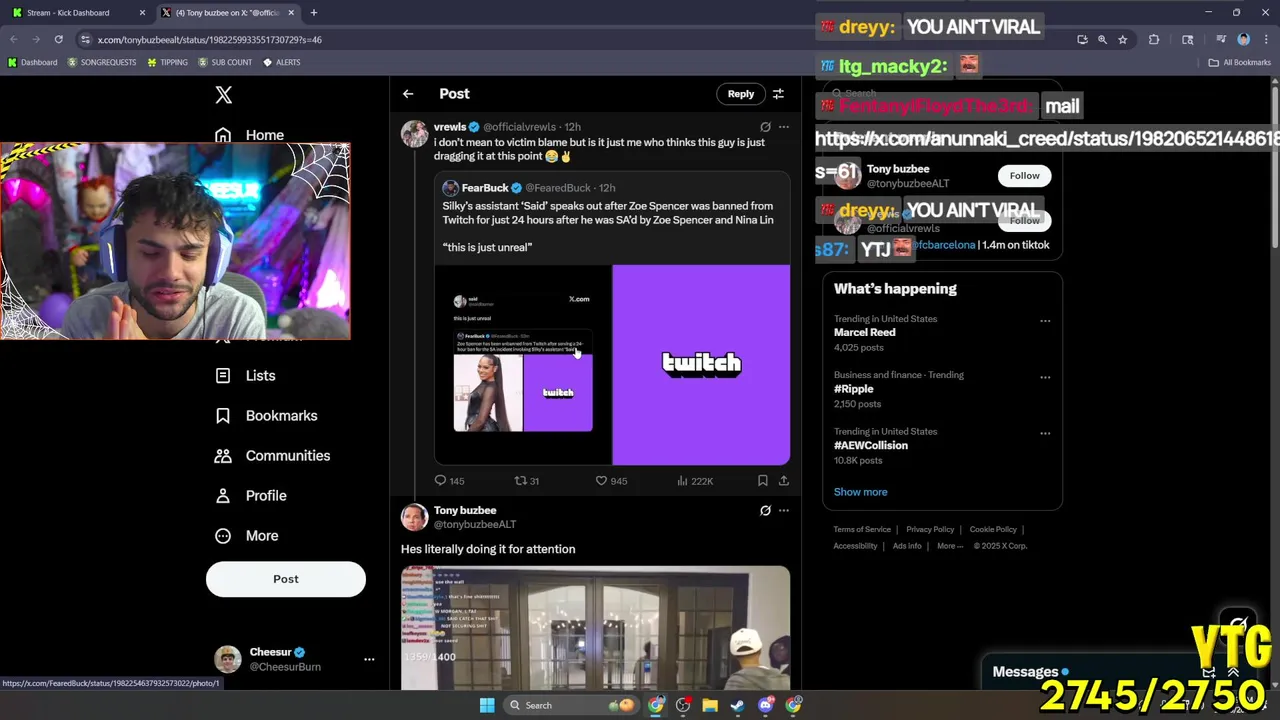Image resolution: width=1280 pixels, height=720 pixels.
Task: Click the Grok icon on vrewls post
Action: coord(765,127)
